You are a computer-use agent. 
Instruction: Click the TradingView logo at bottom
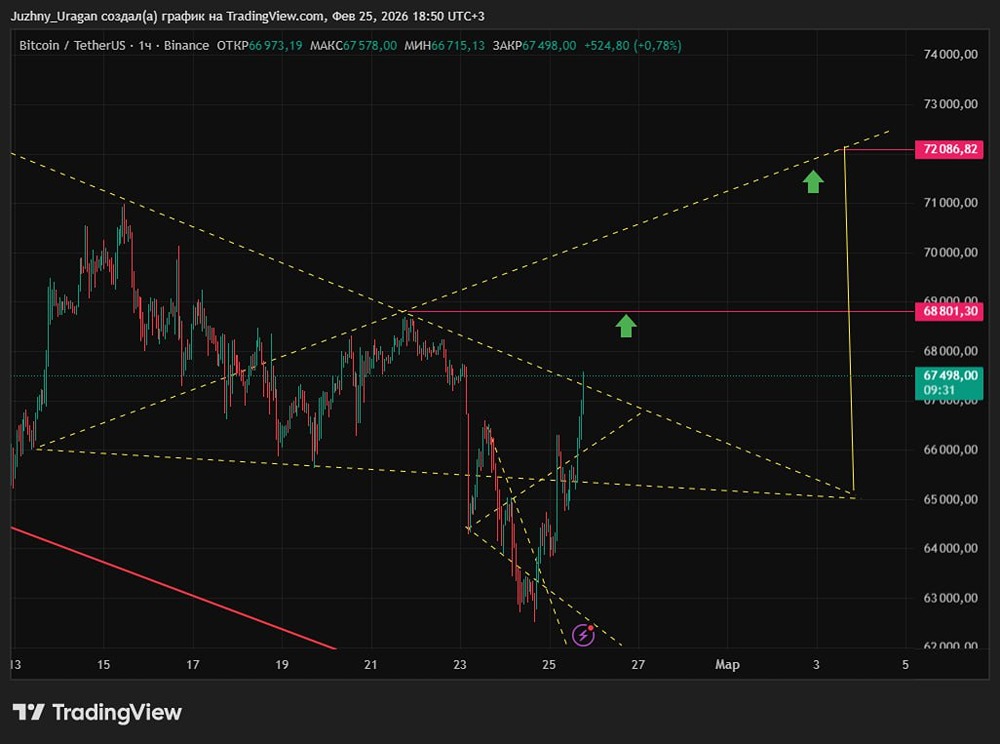(97, 712)
